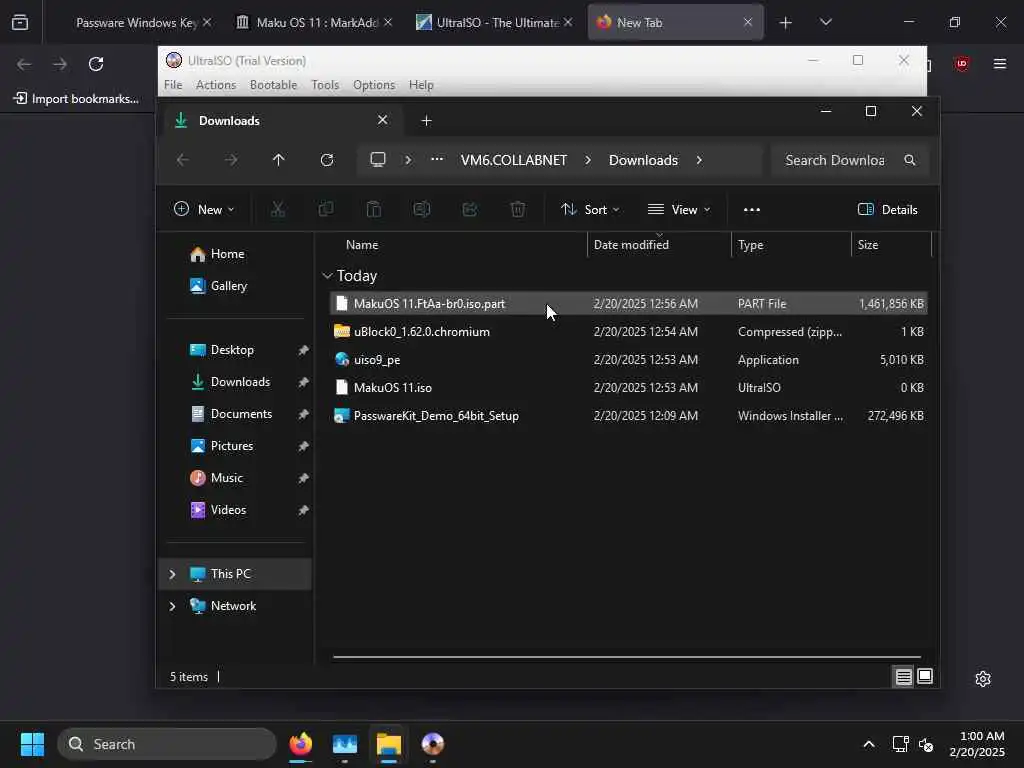Open the UltraISO Tools menu
Screen dimensions: 1024x768
click(x=325, y=85)
